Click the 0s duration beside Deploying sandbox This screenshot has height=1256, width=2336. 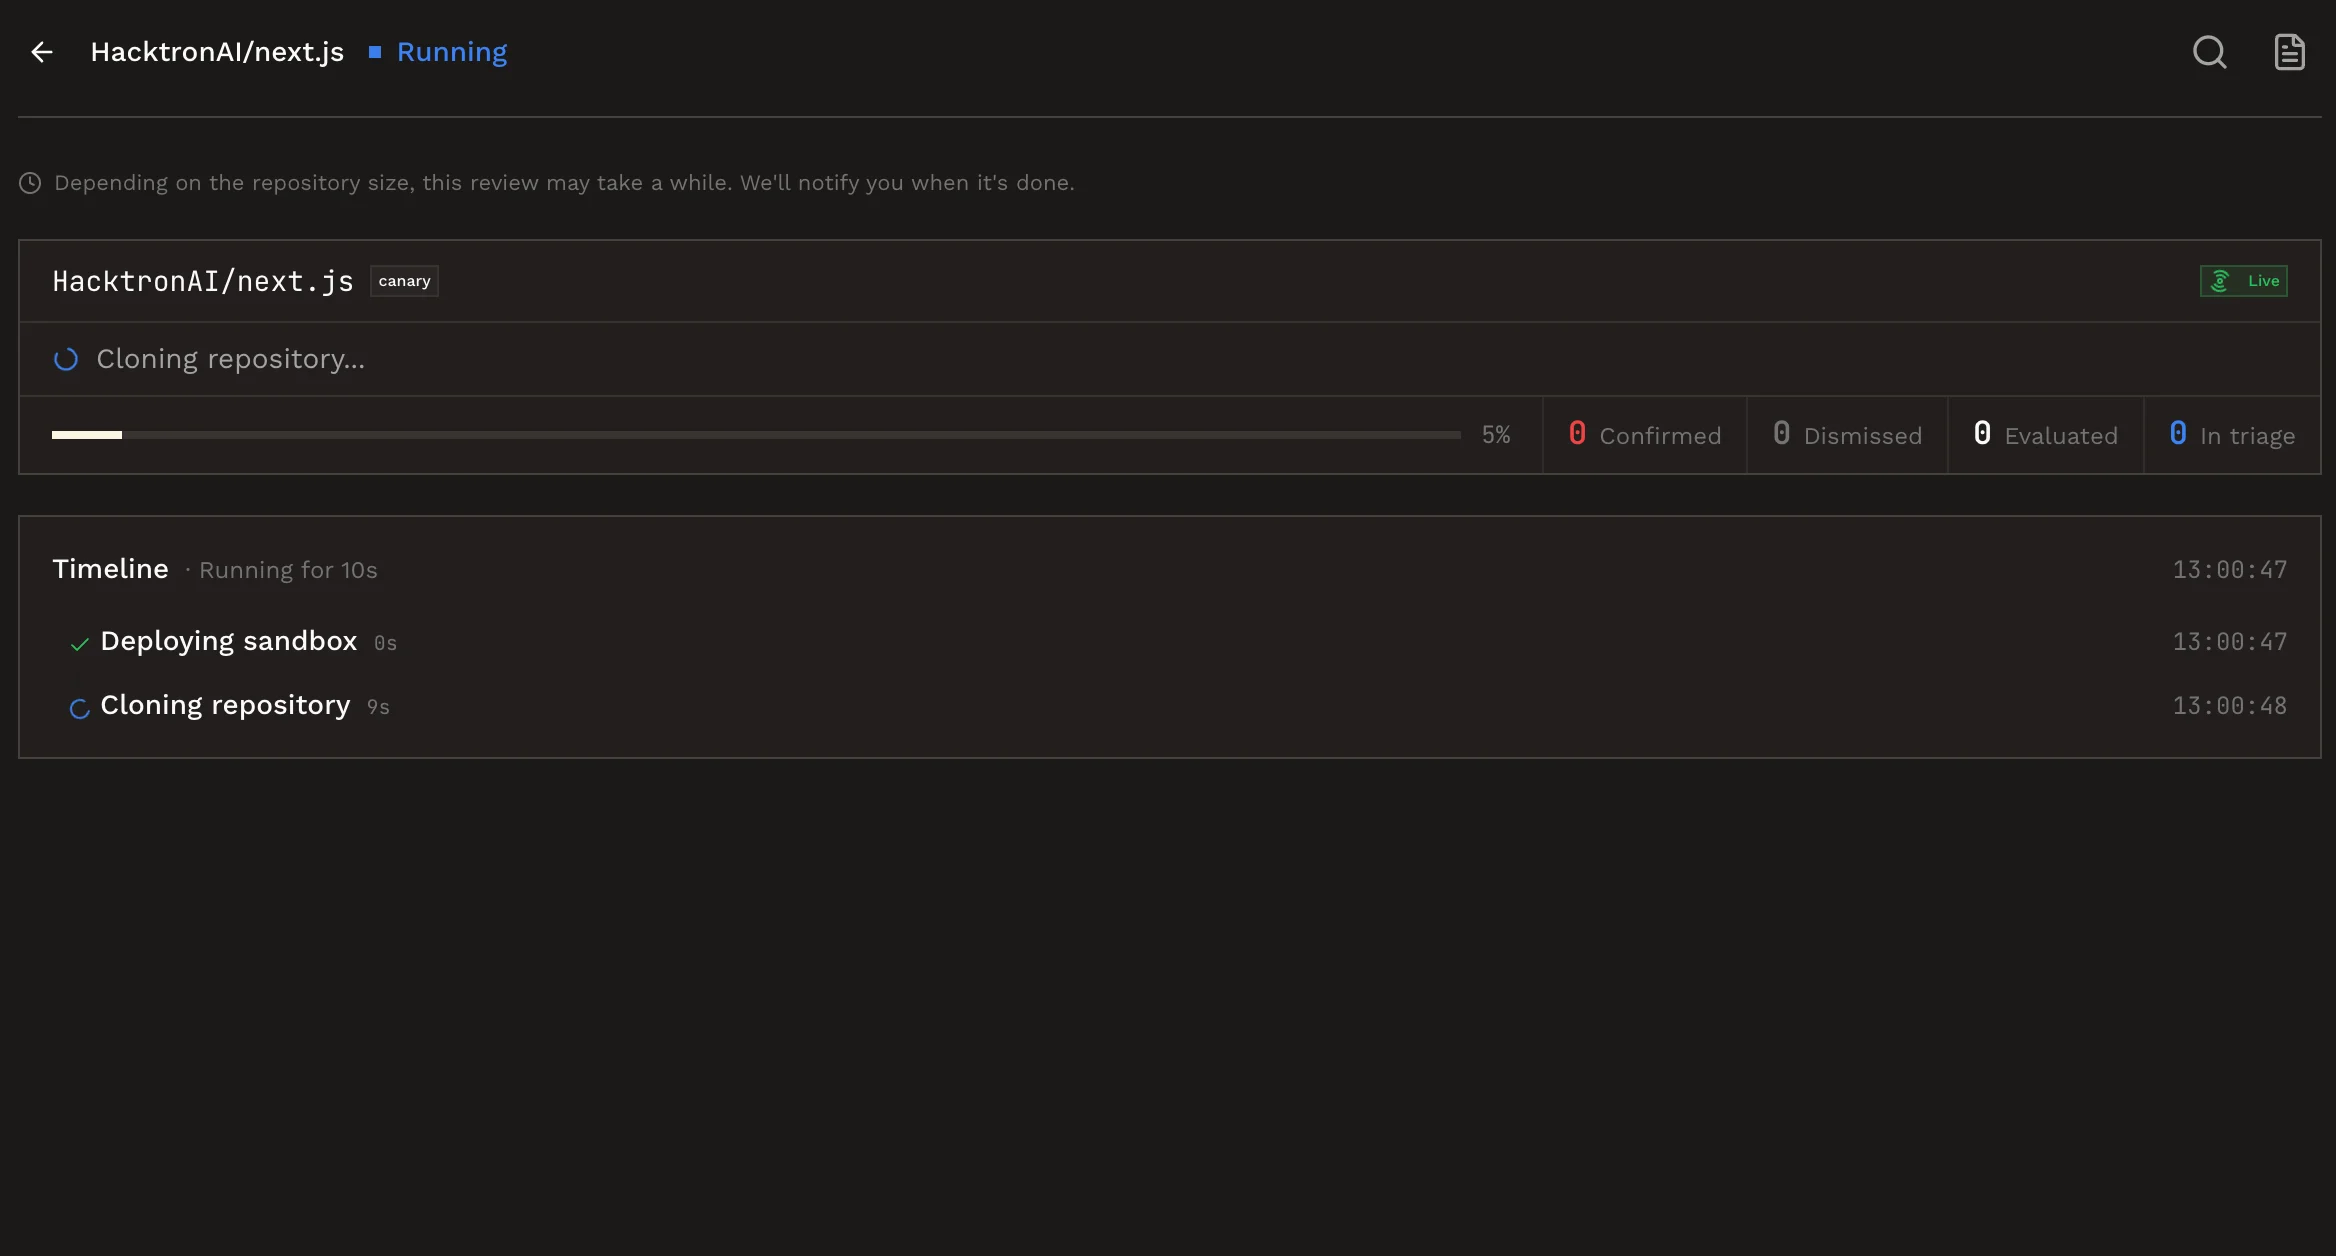[385, 643]
